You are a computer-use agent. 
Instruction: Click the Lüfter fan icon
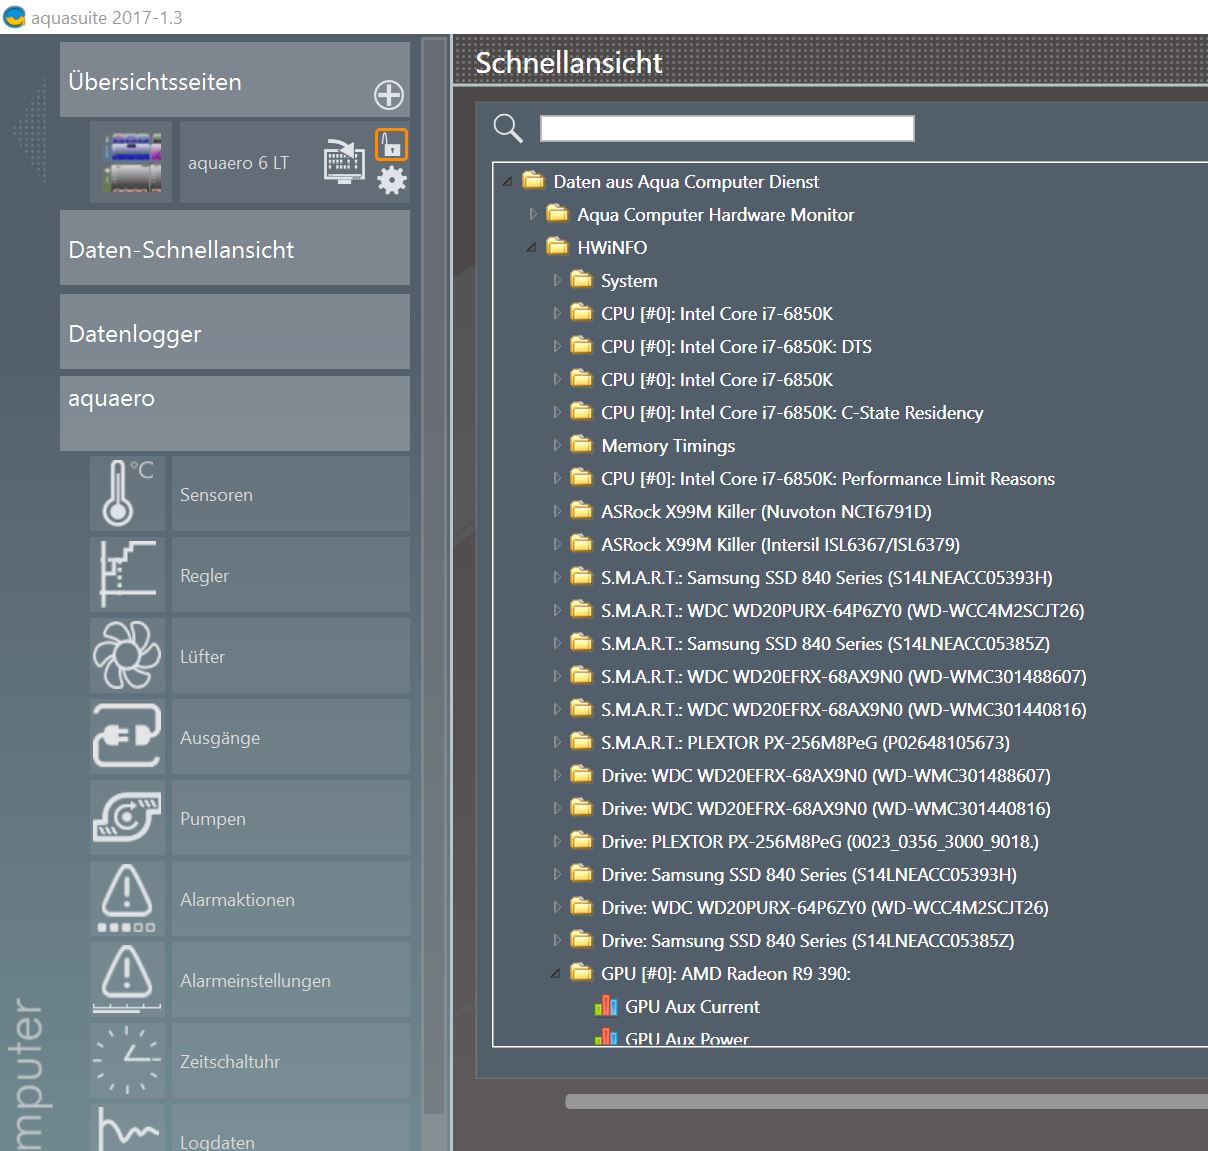[x=127, y=655]
